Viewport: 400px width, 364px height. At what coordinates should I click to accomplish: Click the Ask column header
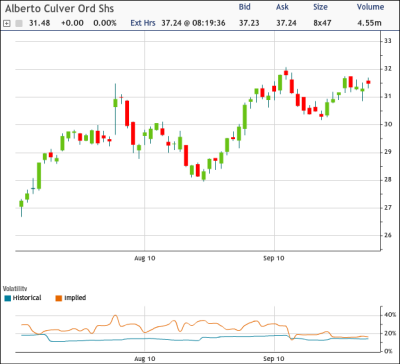[282, 7]
